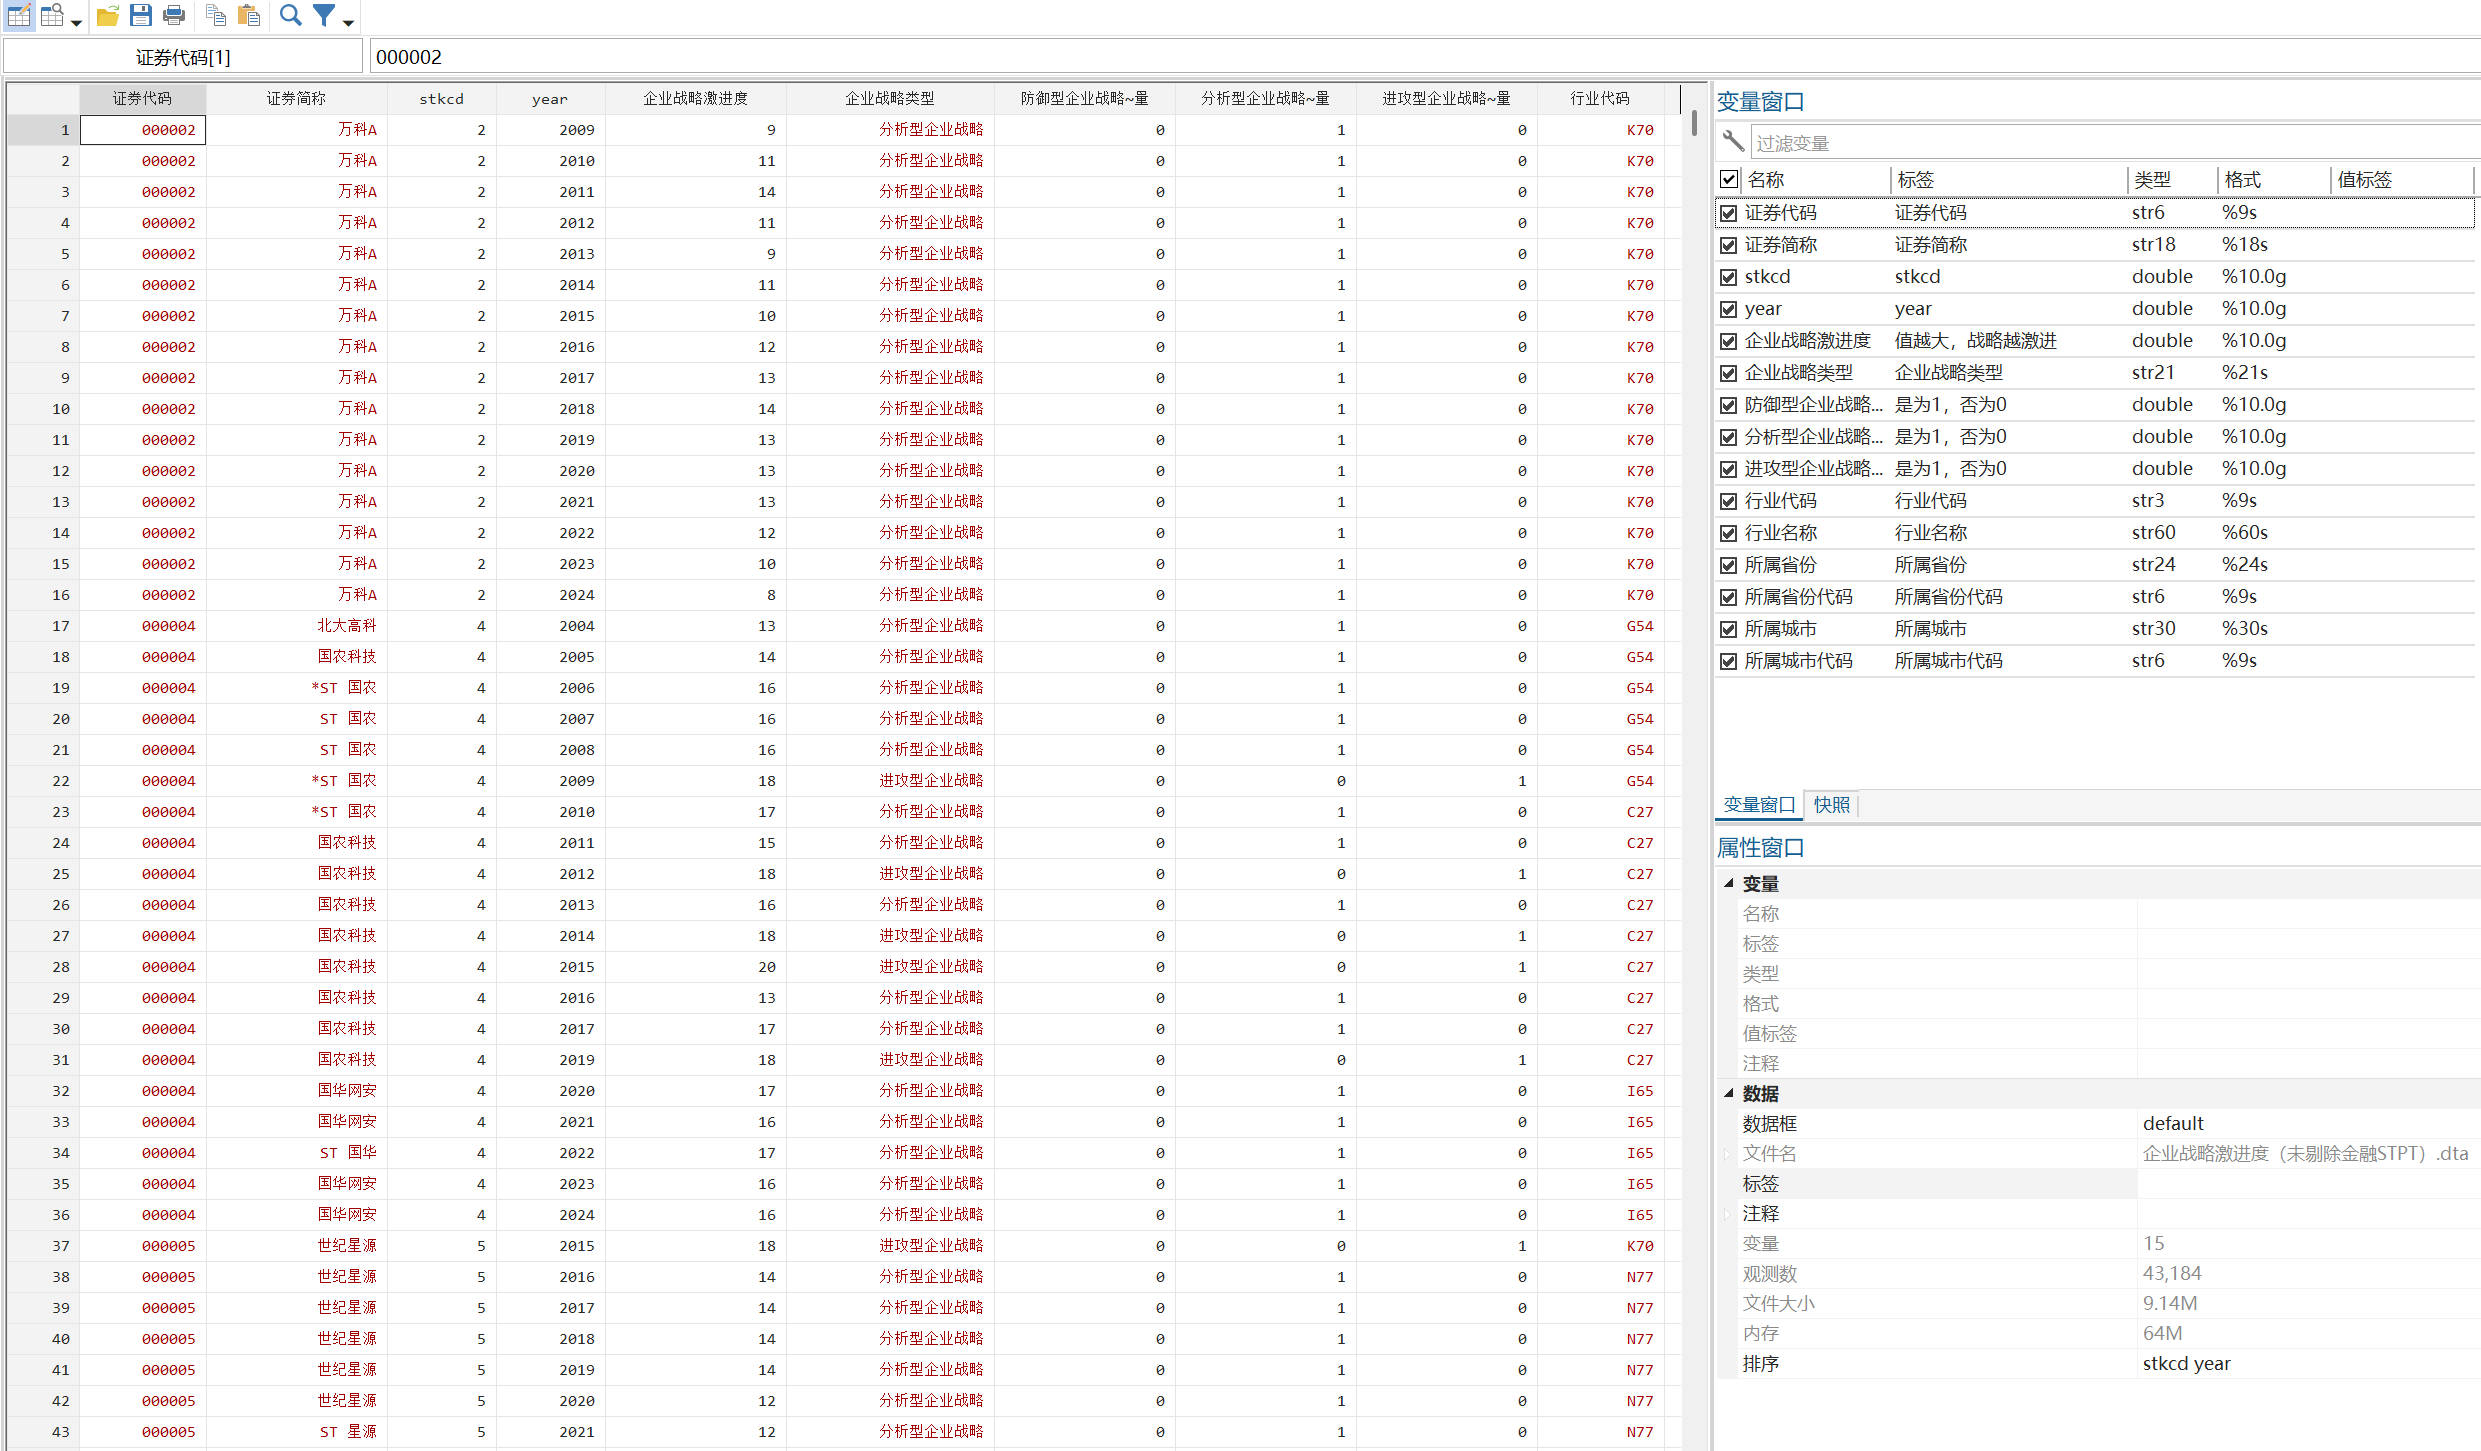Click the data grid vertical scrollbar thumb

[x=1694, y=123]
